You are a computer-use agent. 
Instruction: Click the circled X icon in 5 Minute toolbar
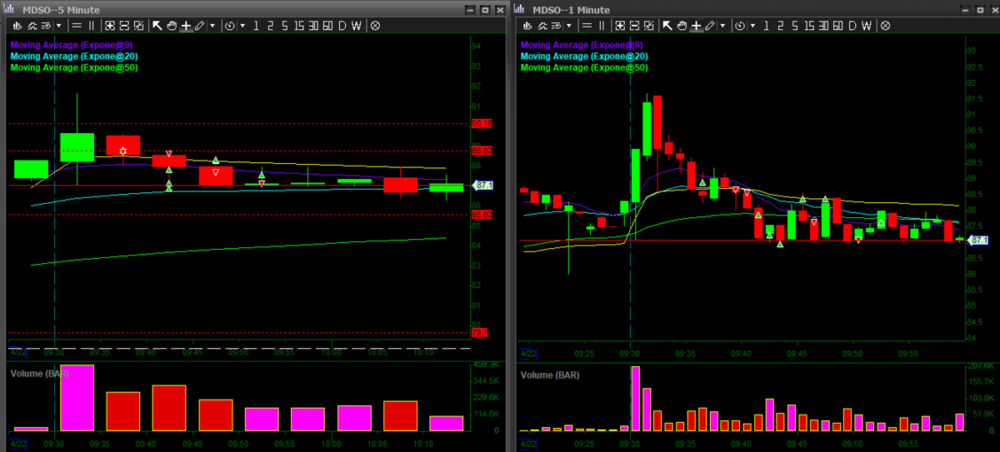point(375,25)
